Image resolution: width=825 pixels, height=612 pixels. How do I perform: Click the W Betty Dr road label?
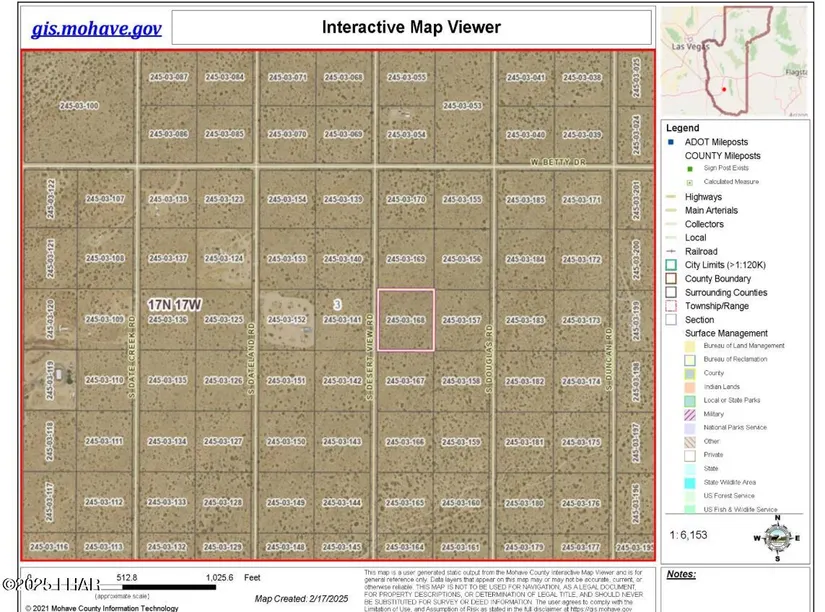pyautogui.click(x=557, y=160)
